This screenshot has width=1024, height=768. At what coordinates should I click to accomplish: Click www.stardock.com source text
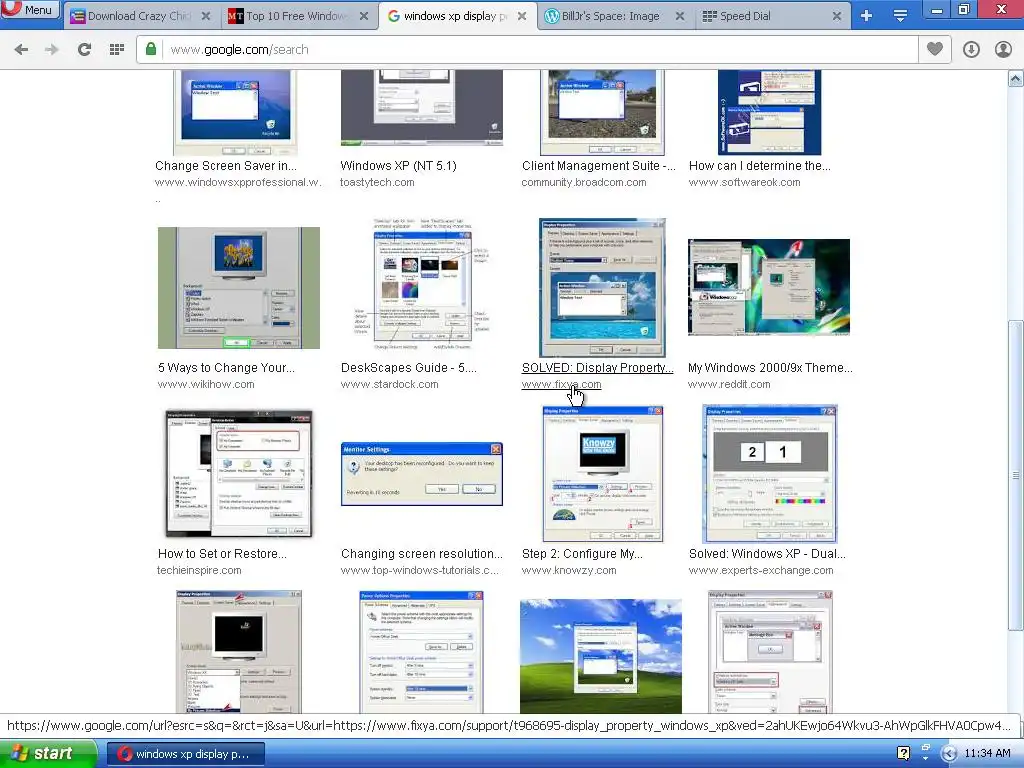tap(389, 385)
